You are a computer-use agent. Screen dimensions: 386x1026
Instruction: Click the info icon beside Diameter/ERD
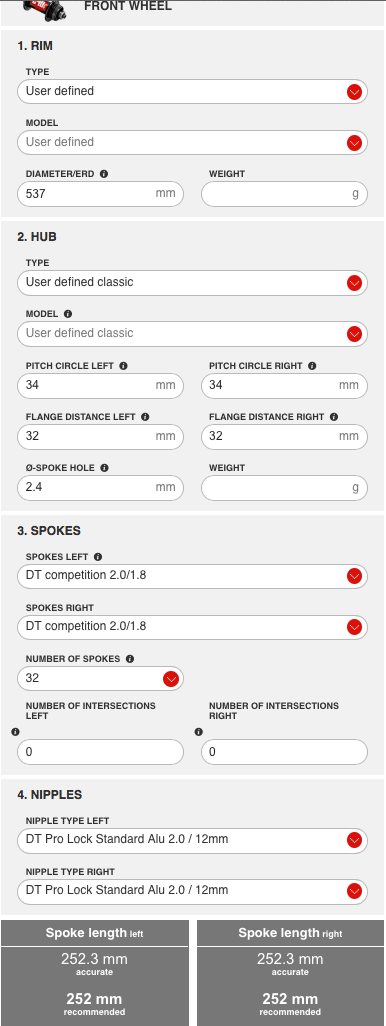coord(104,174)
